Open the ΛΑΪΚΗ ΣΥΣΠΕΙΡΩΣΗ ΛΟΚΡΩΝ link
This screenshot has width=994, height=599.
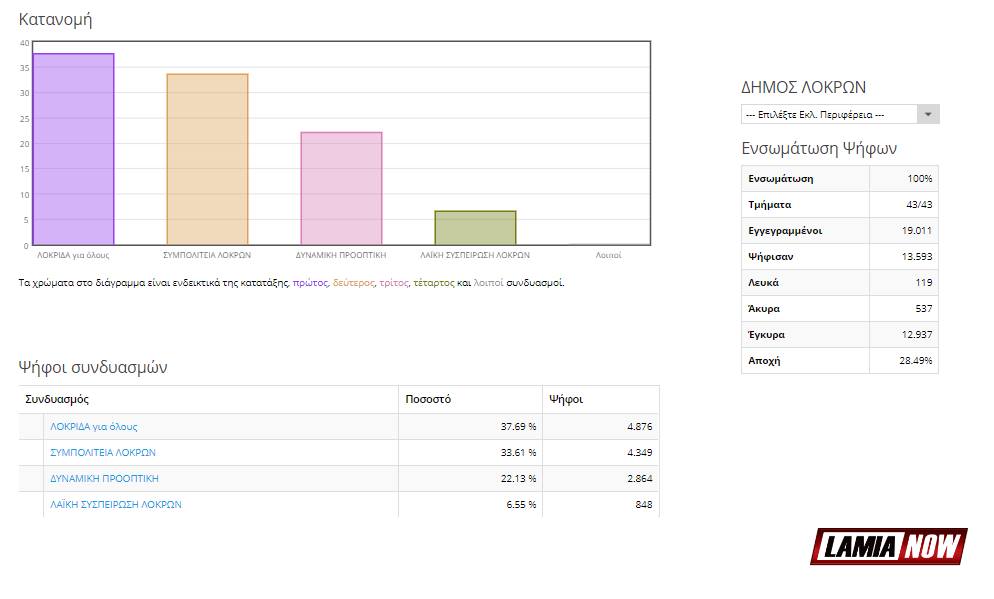click(116, 505)
